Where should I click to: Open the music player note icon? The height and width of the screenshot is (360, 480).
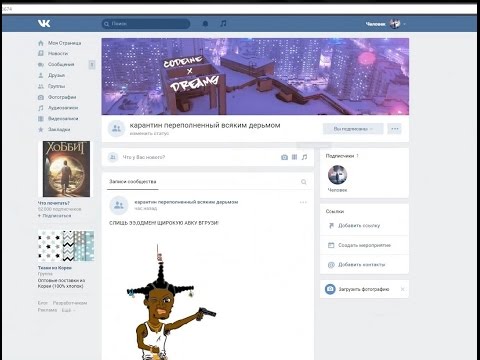point(223,23)
